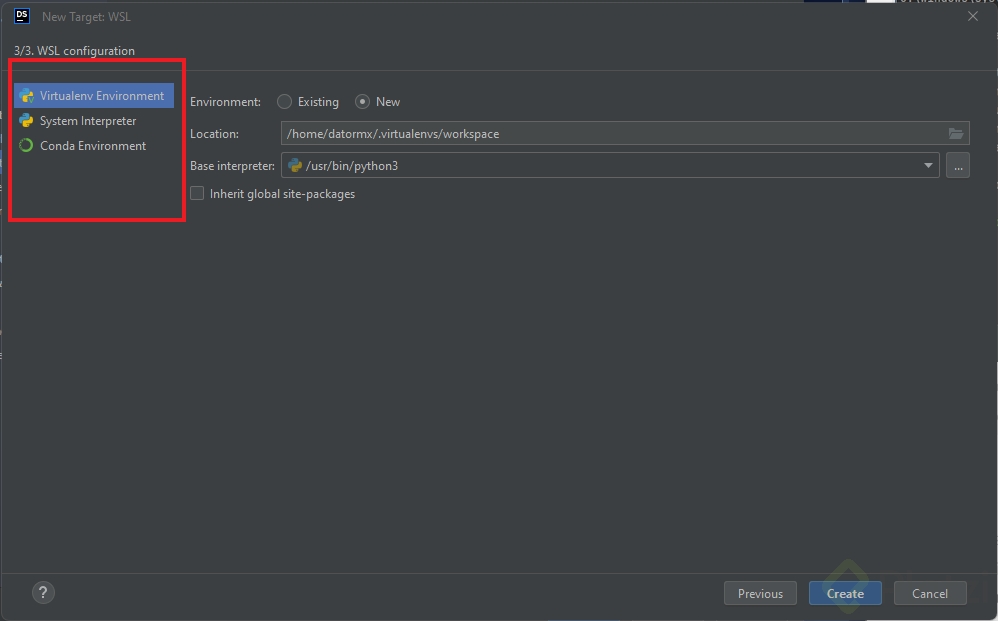Click the "Environment:" label

225,102
